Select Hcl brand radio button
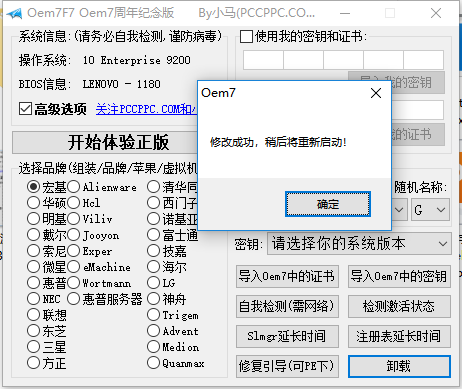Viewport: 462px width, 389px height. coord(74,203)
